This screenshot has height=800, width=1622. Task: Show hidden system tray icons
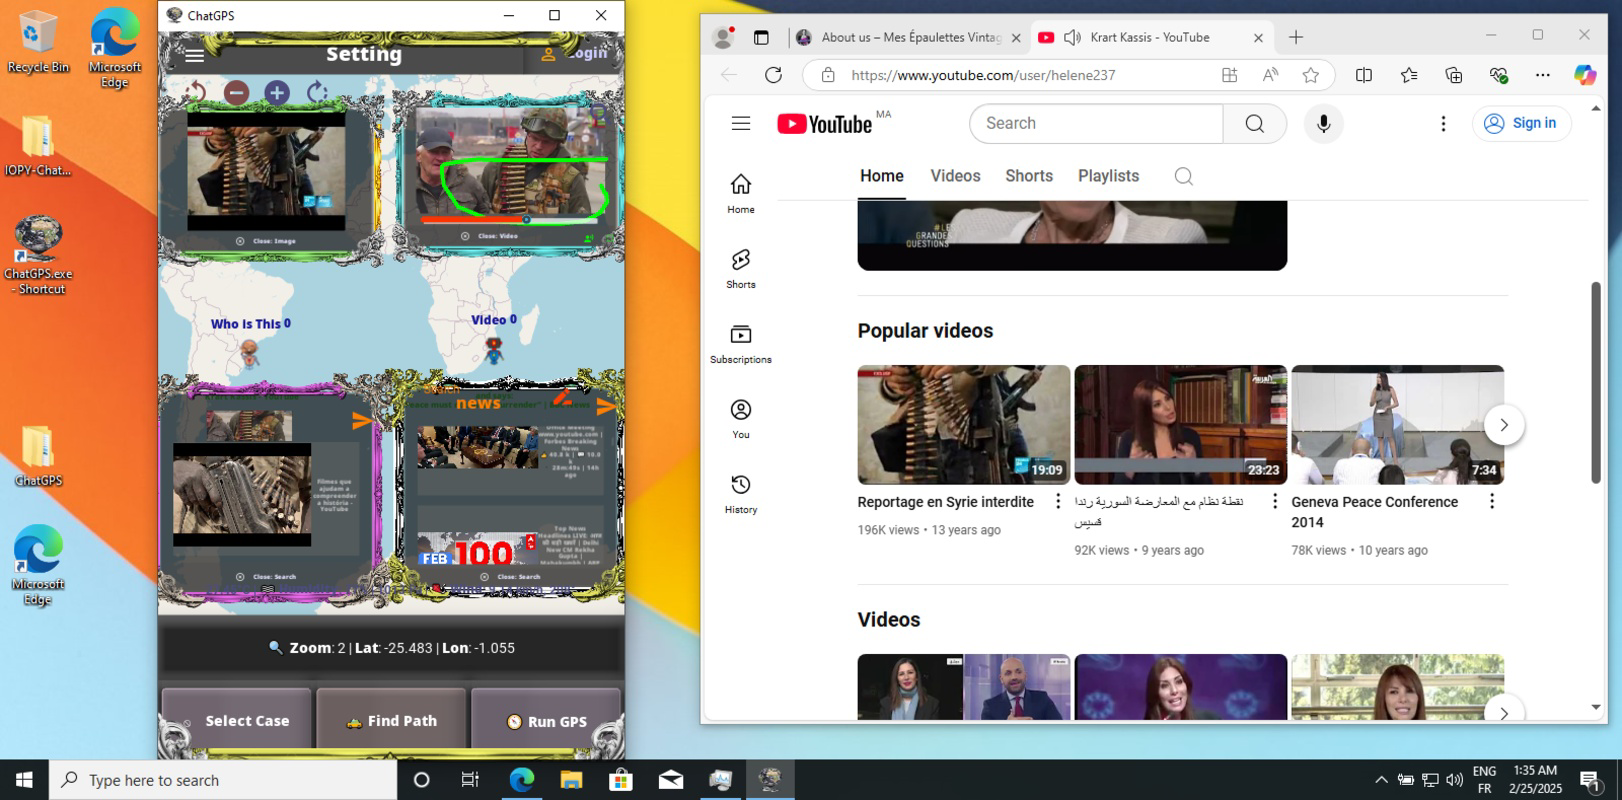pos(1381,780)
